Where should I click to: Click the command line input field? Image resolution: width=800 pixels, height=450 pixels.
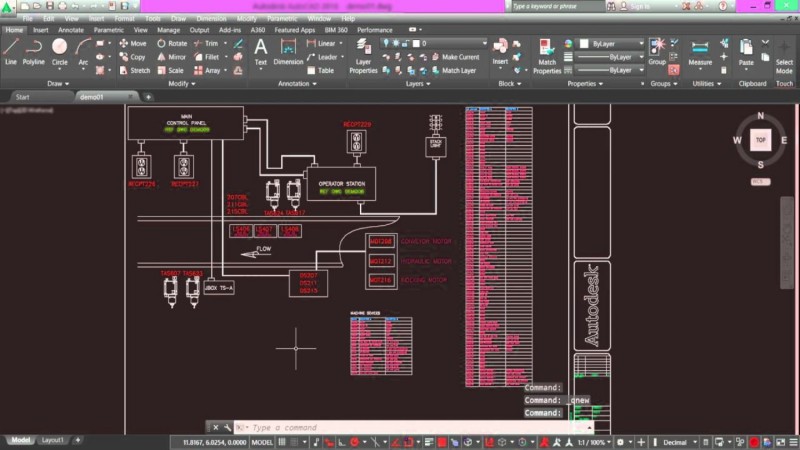413,428
